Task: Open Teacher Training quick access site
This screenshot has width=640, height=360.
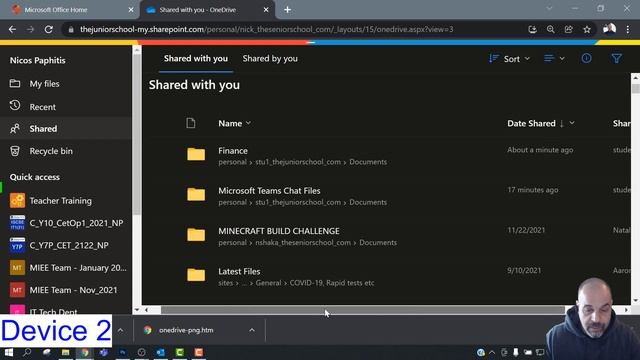Action: [60, 201]
